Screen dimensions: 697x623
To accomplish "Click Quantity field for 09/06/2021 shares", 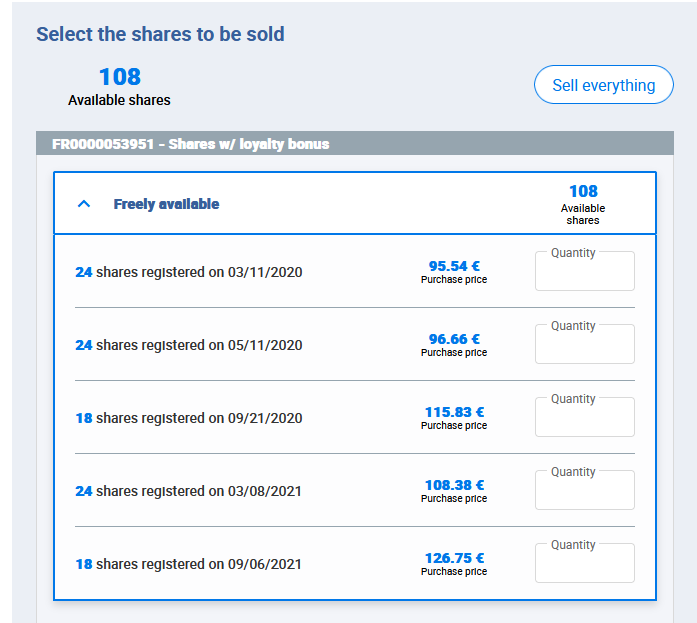I will (x=584, y=565).
